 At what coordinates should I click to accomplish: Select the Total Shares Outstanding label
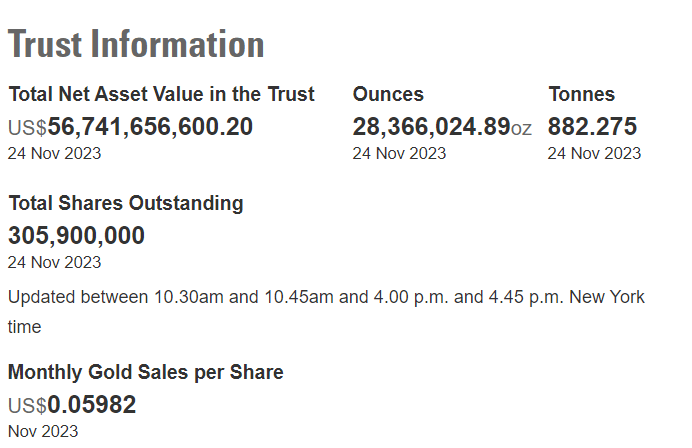(126, 203)
